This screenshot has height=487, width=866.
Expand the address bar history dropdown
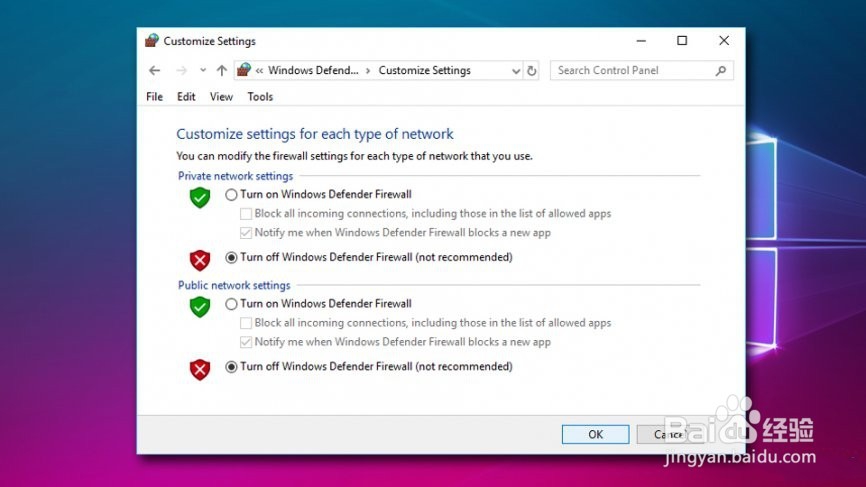coord(516,71)
